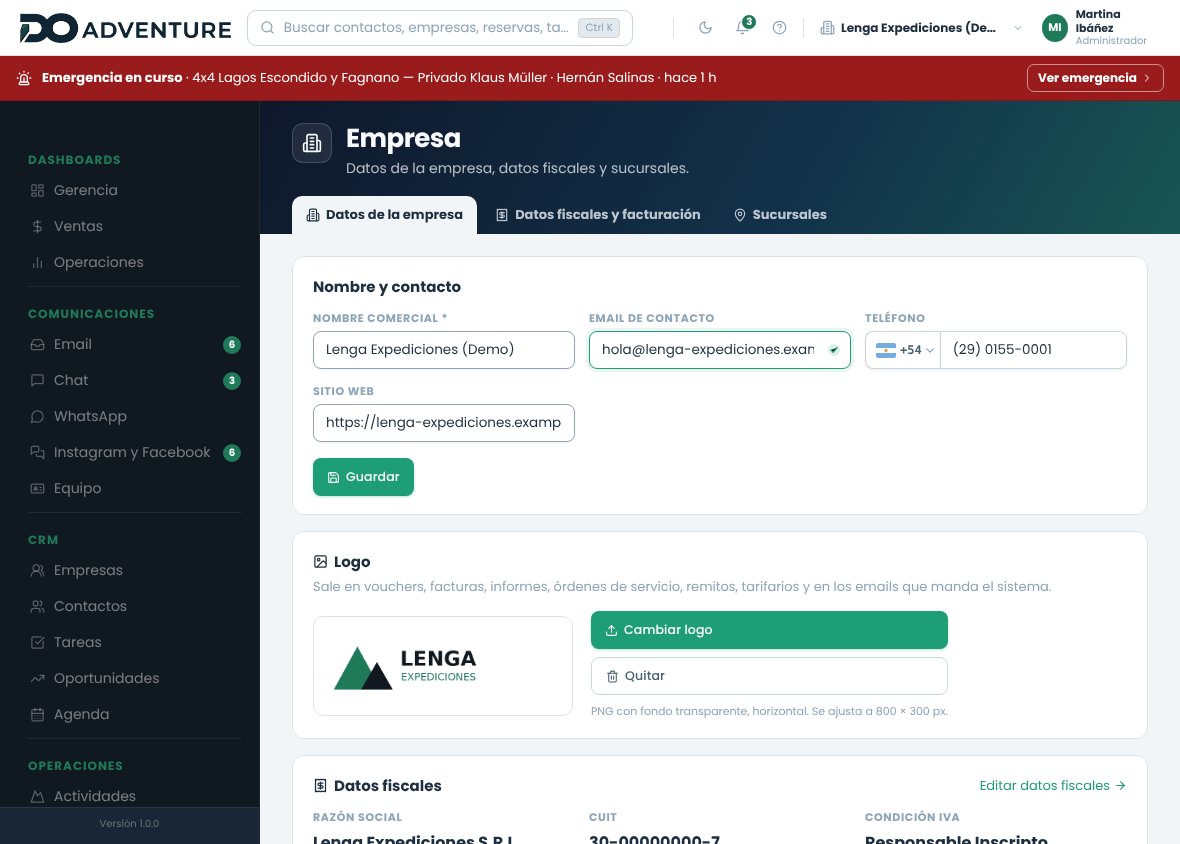Open the +54 country code dropdown
The width and height of the screenshot is (1180, 844).
pyautogui.click(x=903, y=351)
